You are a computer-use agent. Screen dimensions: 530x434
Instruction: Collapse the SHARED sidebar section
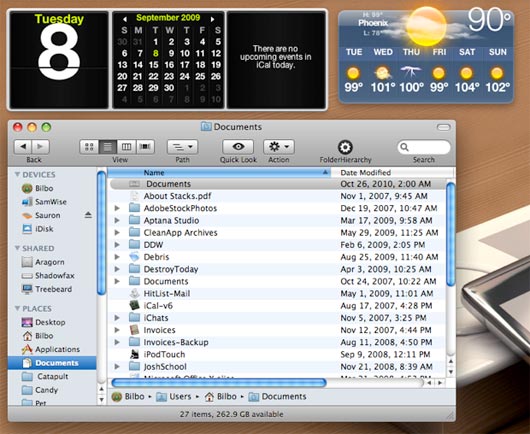tap(17, 248)
